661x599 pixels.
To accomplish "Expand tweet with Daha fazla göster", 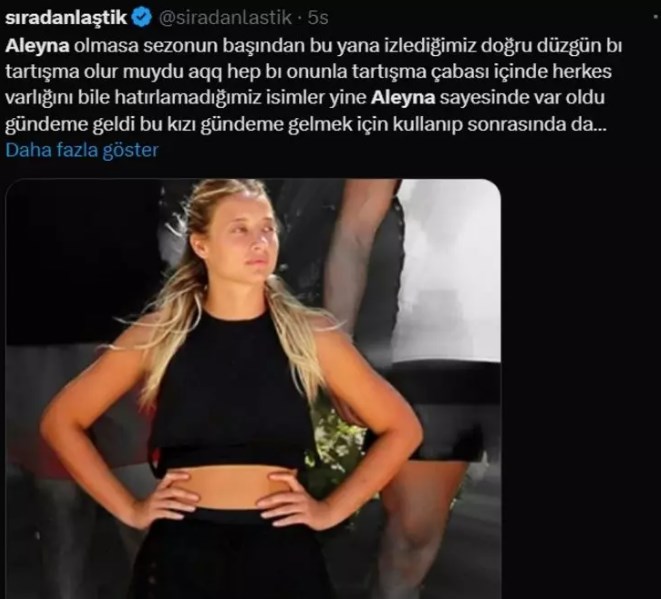I will 82,150.
